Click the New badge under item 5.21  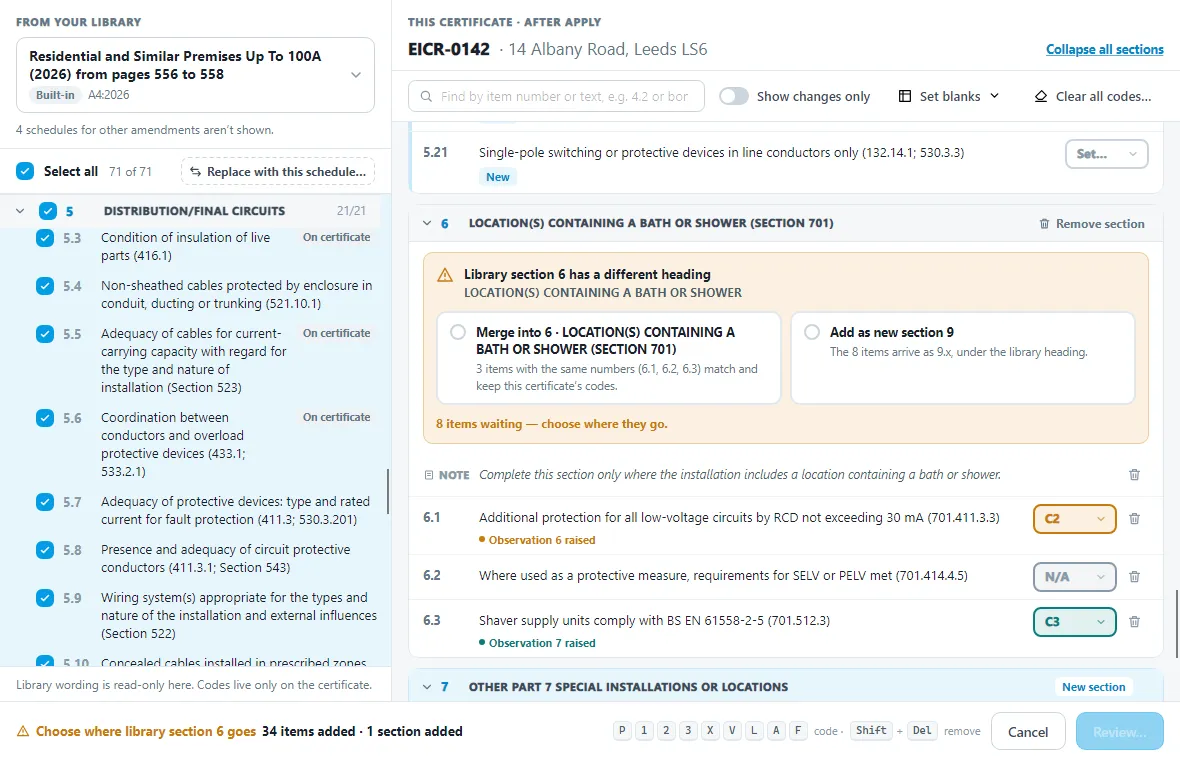pyautogui.click(x=497, y=177)
